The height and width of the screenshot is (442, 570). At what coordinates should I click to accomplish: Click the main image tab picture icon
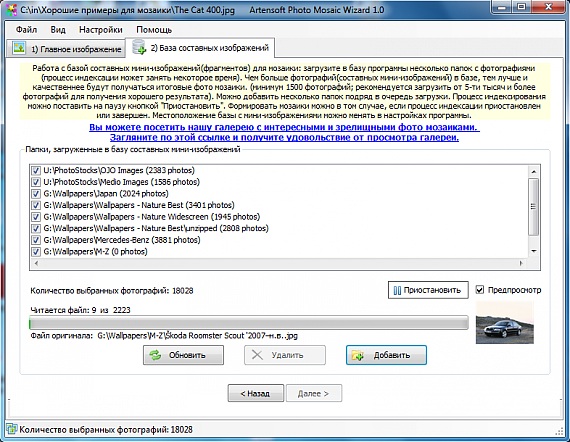[x=19, y=48]
